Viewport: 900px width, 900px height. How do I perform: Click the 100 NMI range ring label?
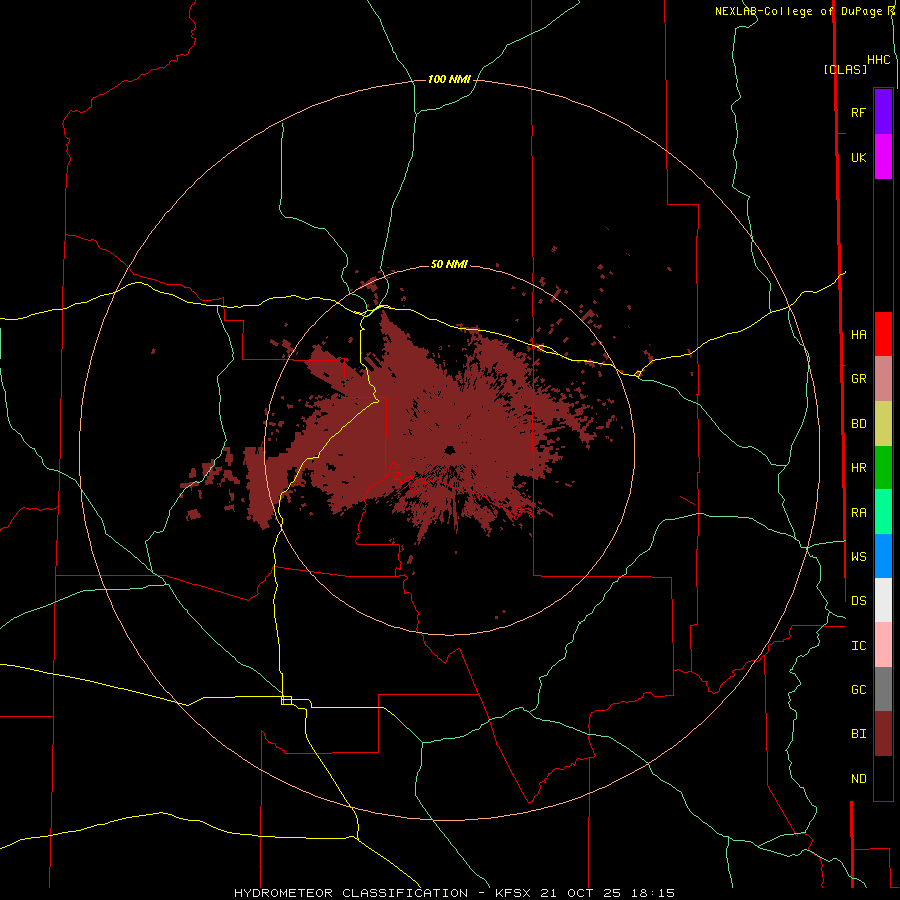point(449,79)
